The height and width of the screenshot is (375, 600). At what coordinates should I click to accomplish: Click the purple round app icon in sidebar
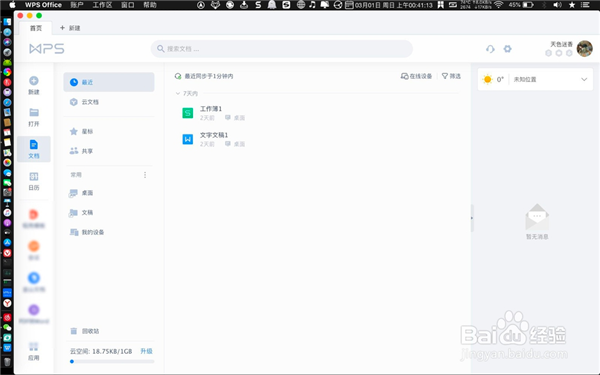coord(34,310)
